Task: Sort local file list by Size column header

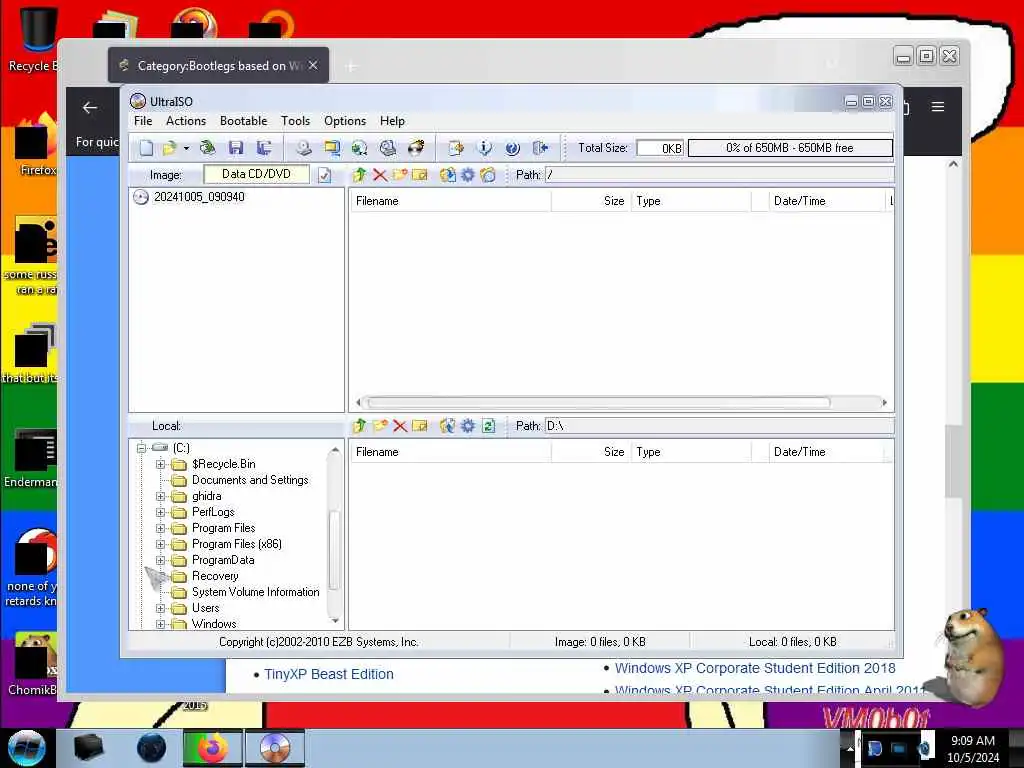Action: (591, 452)
